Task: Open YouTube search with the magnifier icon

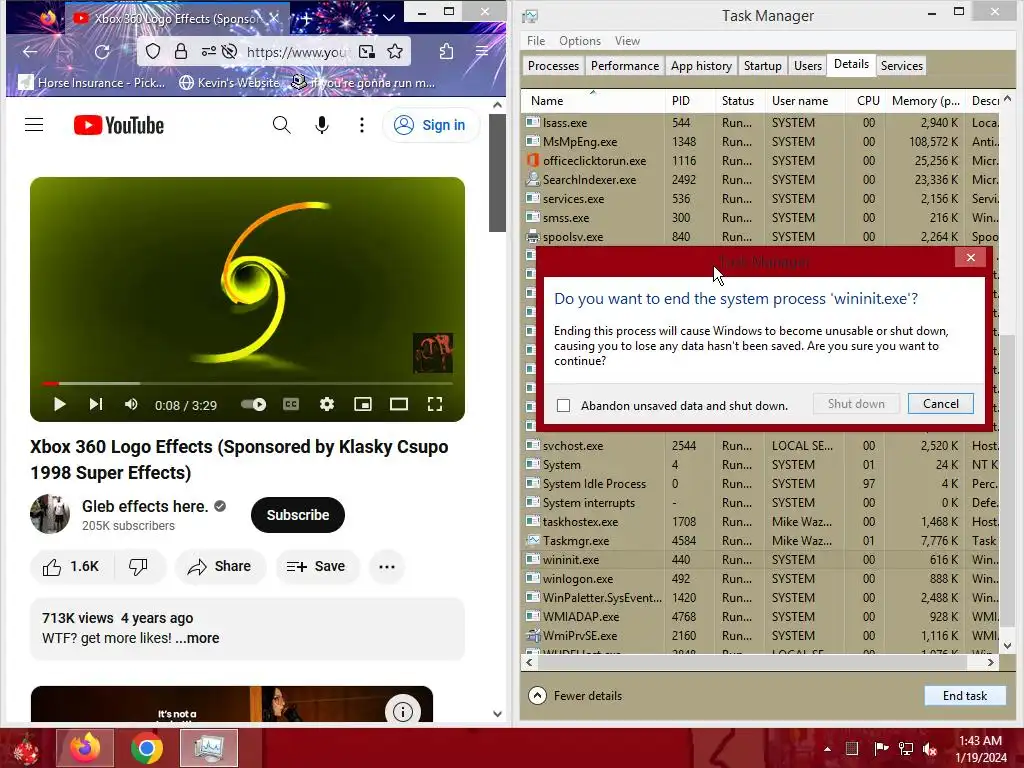Action: (281, 125)
